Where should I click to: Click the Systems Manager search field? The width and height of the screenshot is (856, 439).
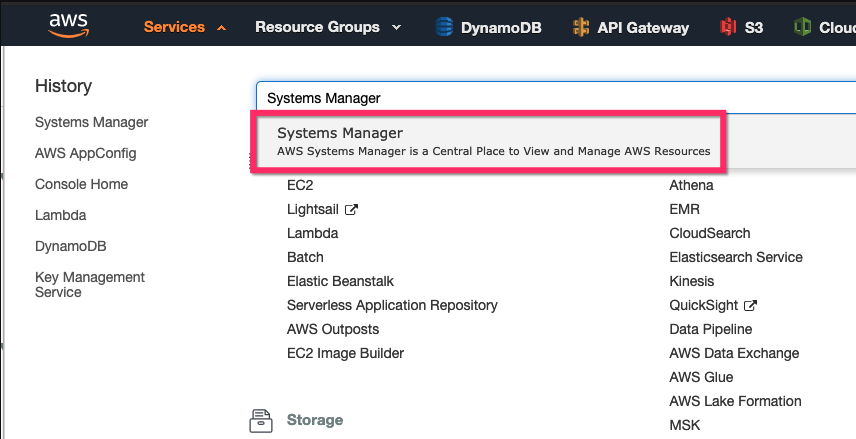tap(556, 98)
